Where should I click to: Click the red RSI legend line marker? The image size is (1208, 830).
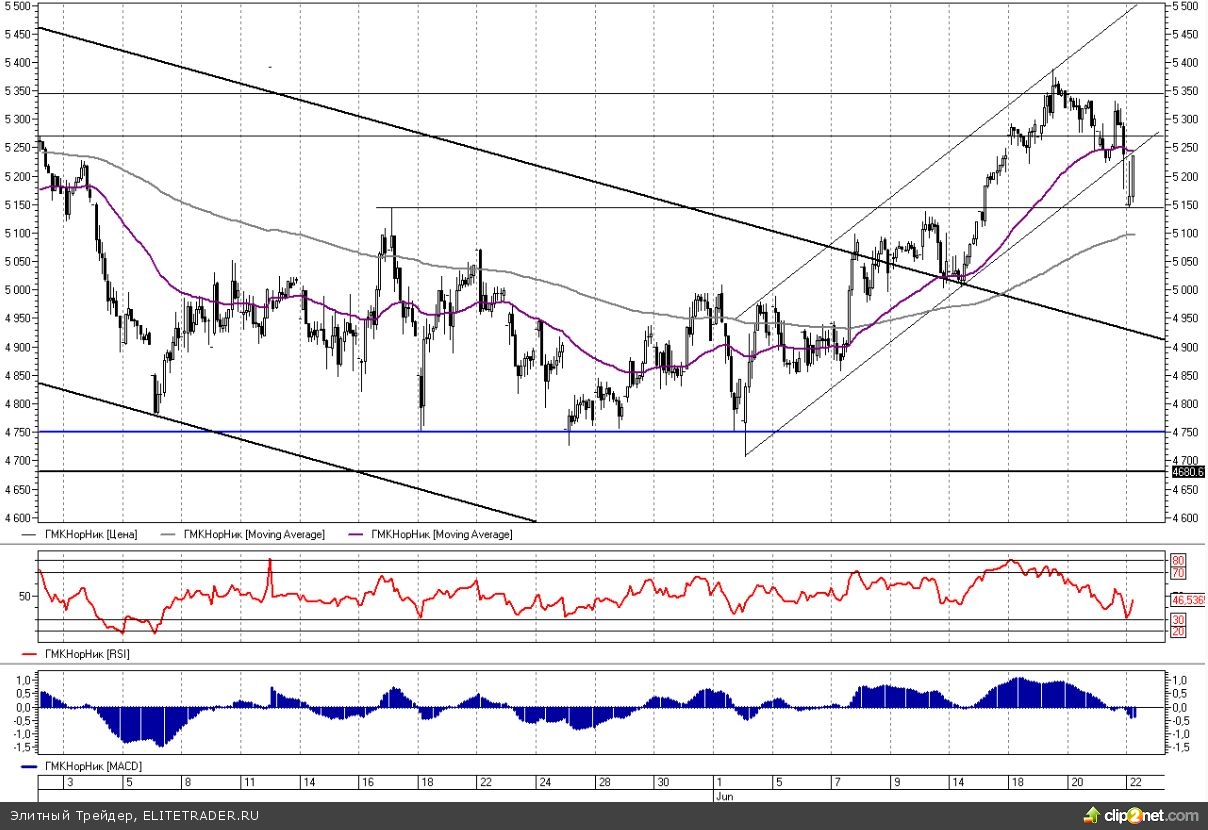(x=28, y=654)
